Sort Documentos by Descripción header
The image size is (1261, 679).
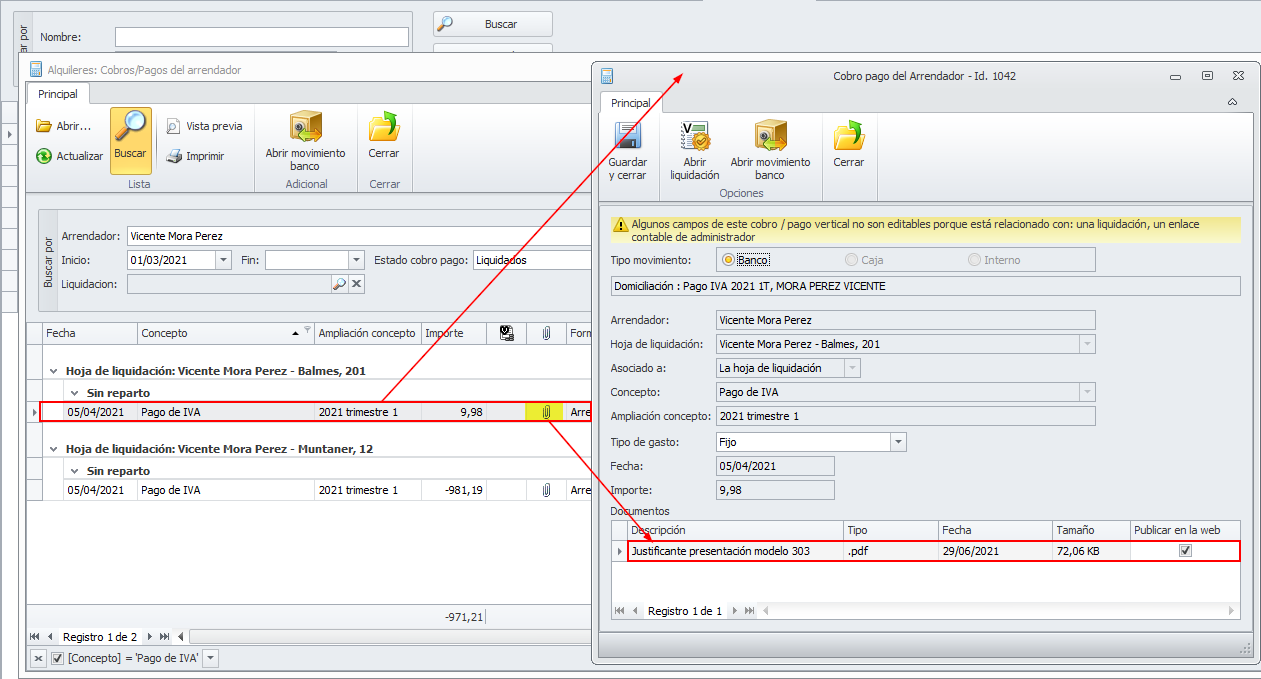click(x=735, y=530)
